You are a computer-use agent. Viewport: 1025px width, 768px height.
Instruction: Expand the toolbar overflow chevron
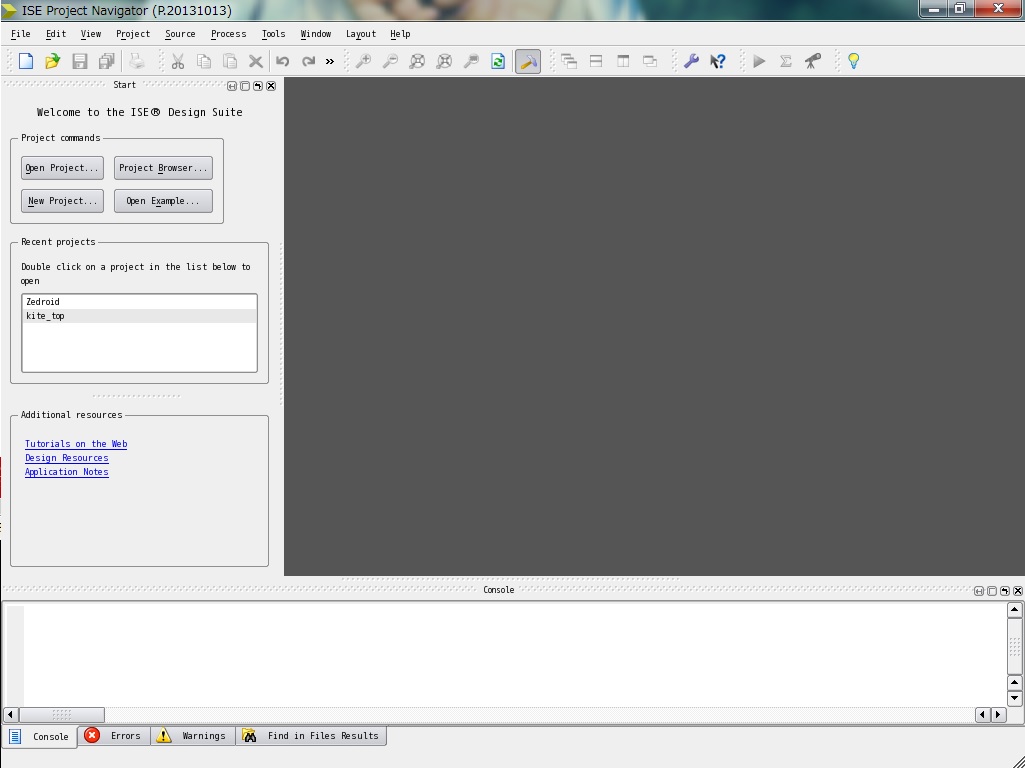[x=329, y=61]
